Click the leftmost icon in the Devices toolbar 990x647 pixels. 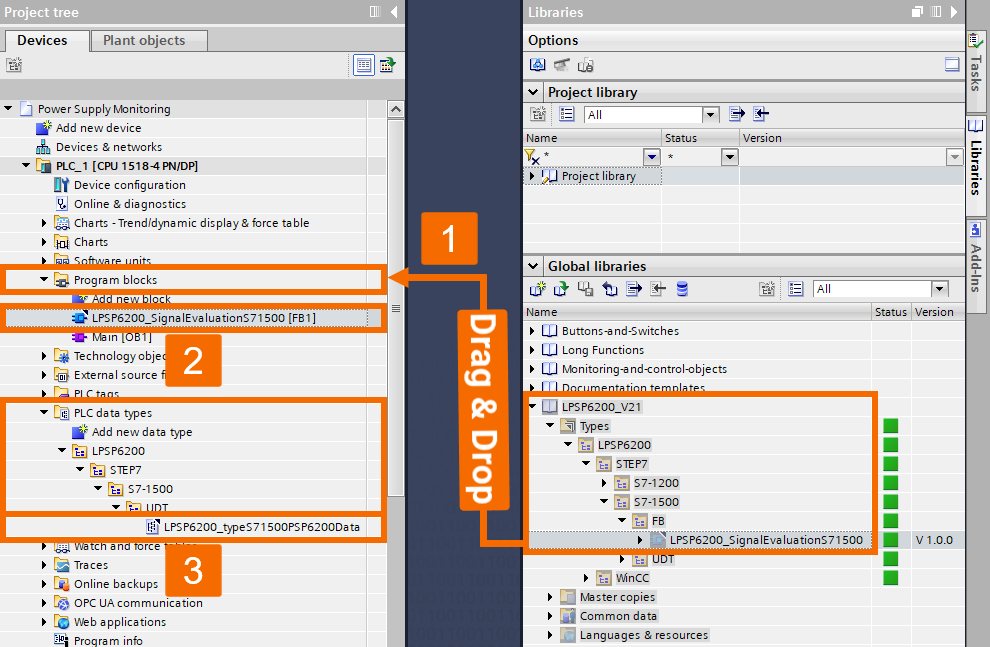[14, 64]
